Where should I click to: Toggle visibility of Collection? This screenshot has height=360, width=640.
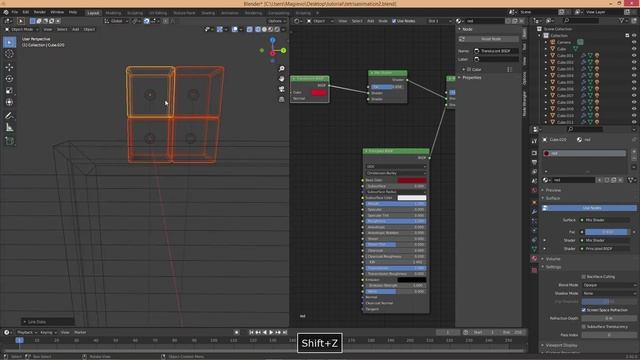click(x=634, y=36)
